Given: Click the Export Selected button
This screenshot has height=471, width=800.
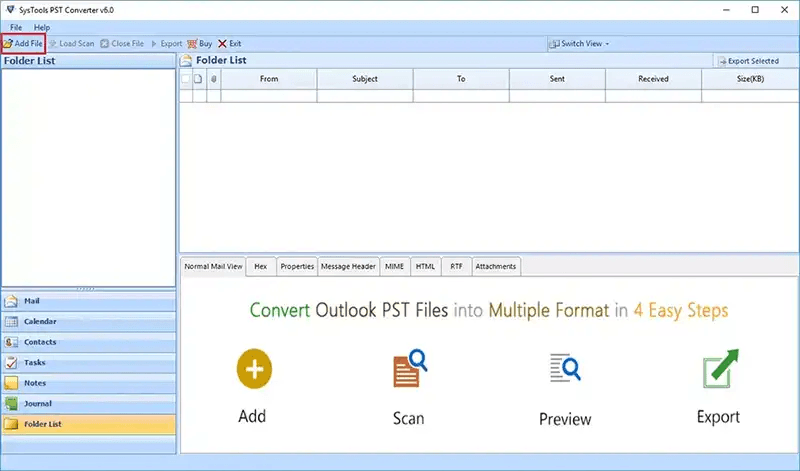Looking at the screenshot, I should coord(748,61).
